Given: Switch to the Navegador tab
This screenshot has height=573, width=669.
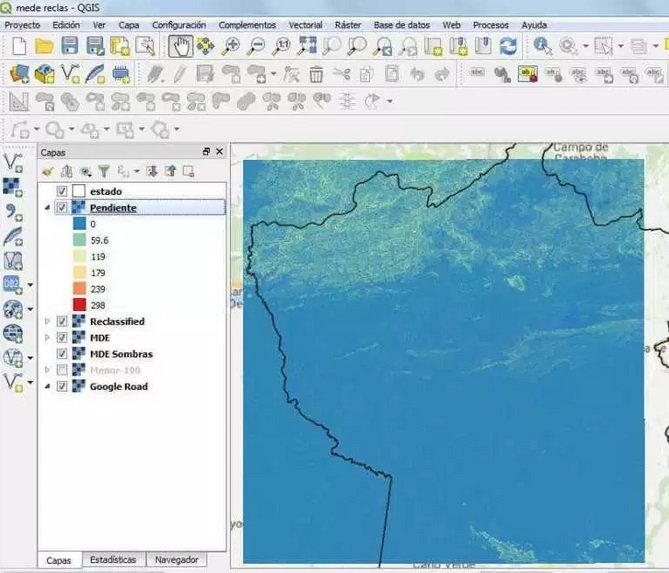Looking at the screenshot, I should [x=176, y=560].
